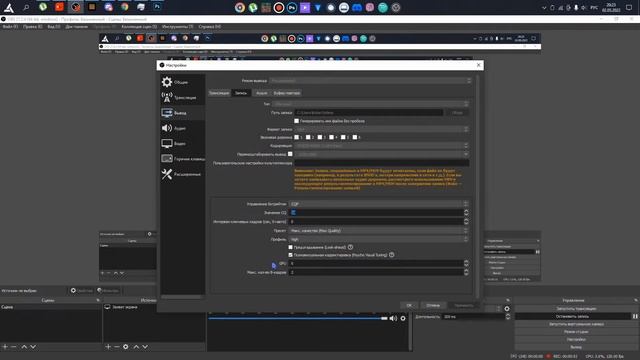Click the Browse button next to recording path

point(457,112)
